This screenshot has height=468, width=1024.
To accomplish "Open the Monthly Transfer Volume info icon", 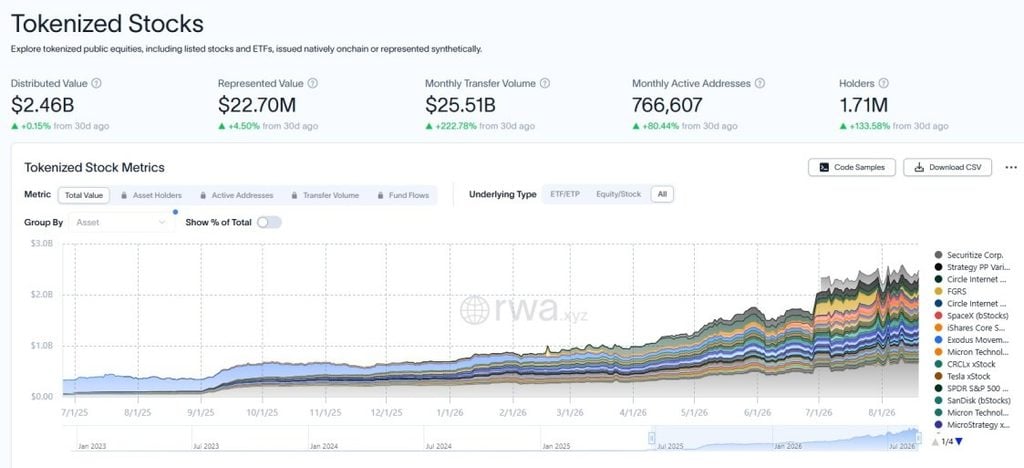I will [545, 84].
